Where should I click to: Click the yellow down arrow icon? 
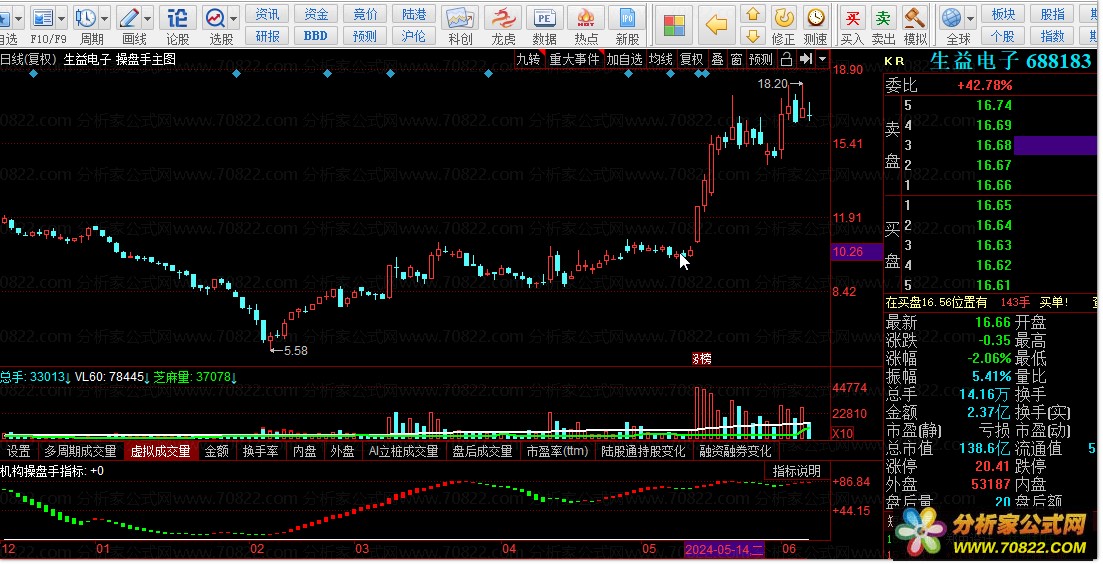point(753,36)
